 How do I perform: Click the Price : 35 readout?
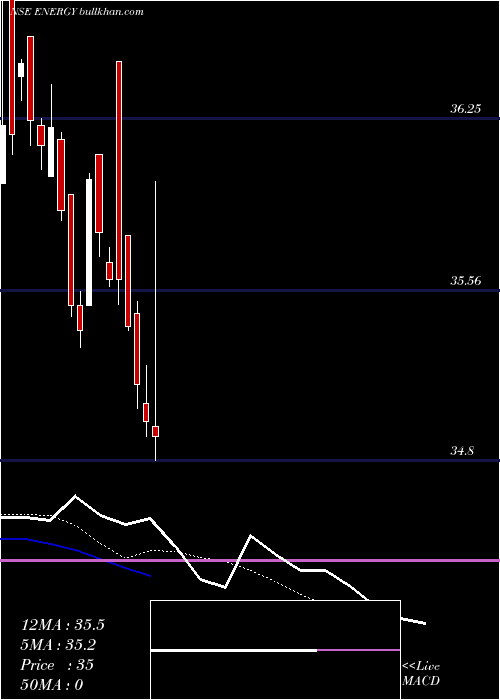click(x=57, y=665)
